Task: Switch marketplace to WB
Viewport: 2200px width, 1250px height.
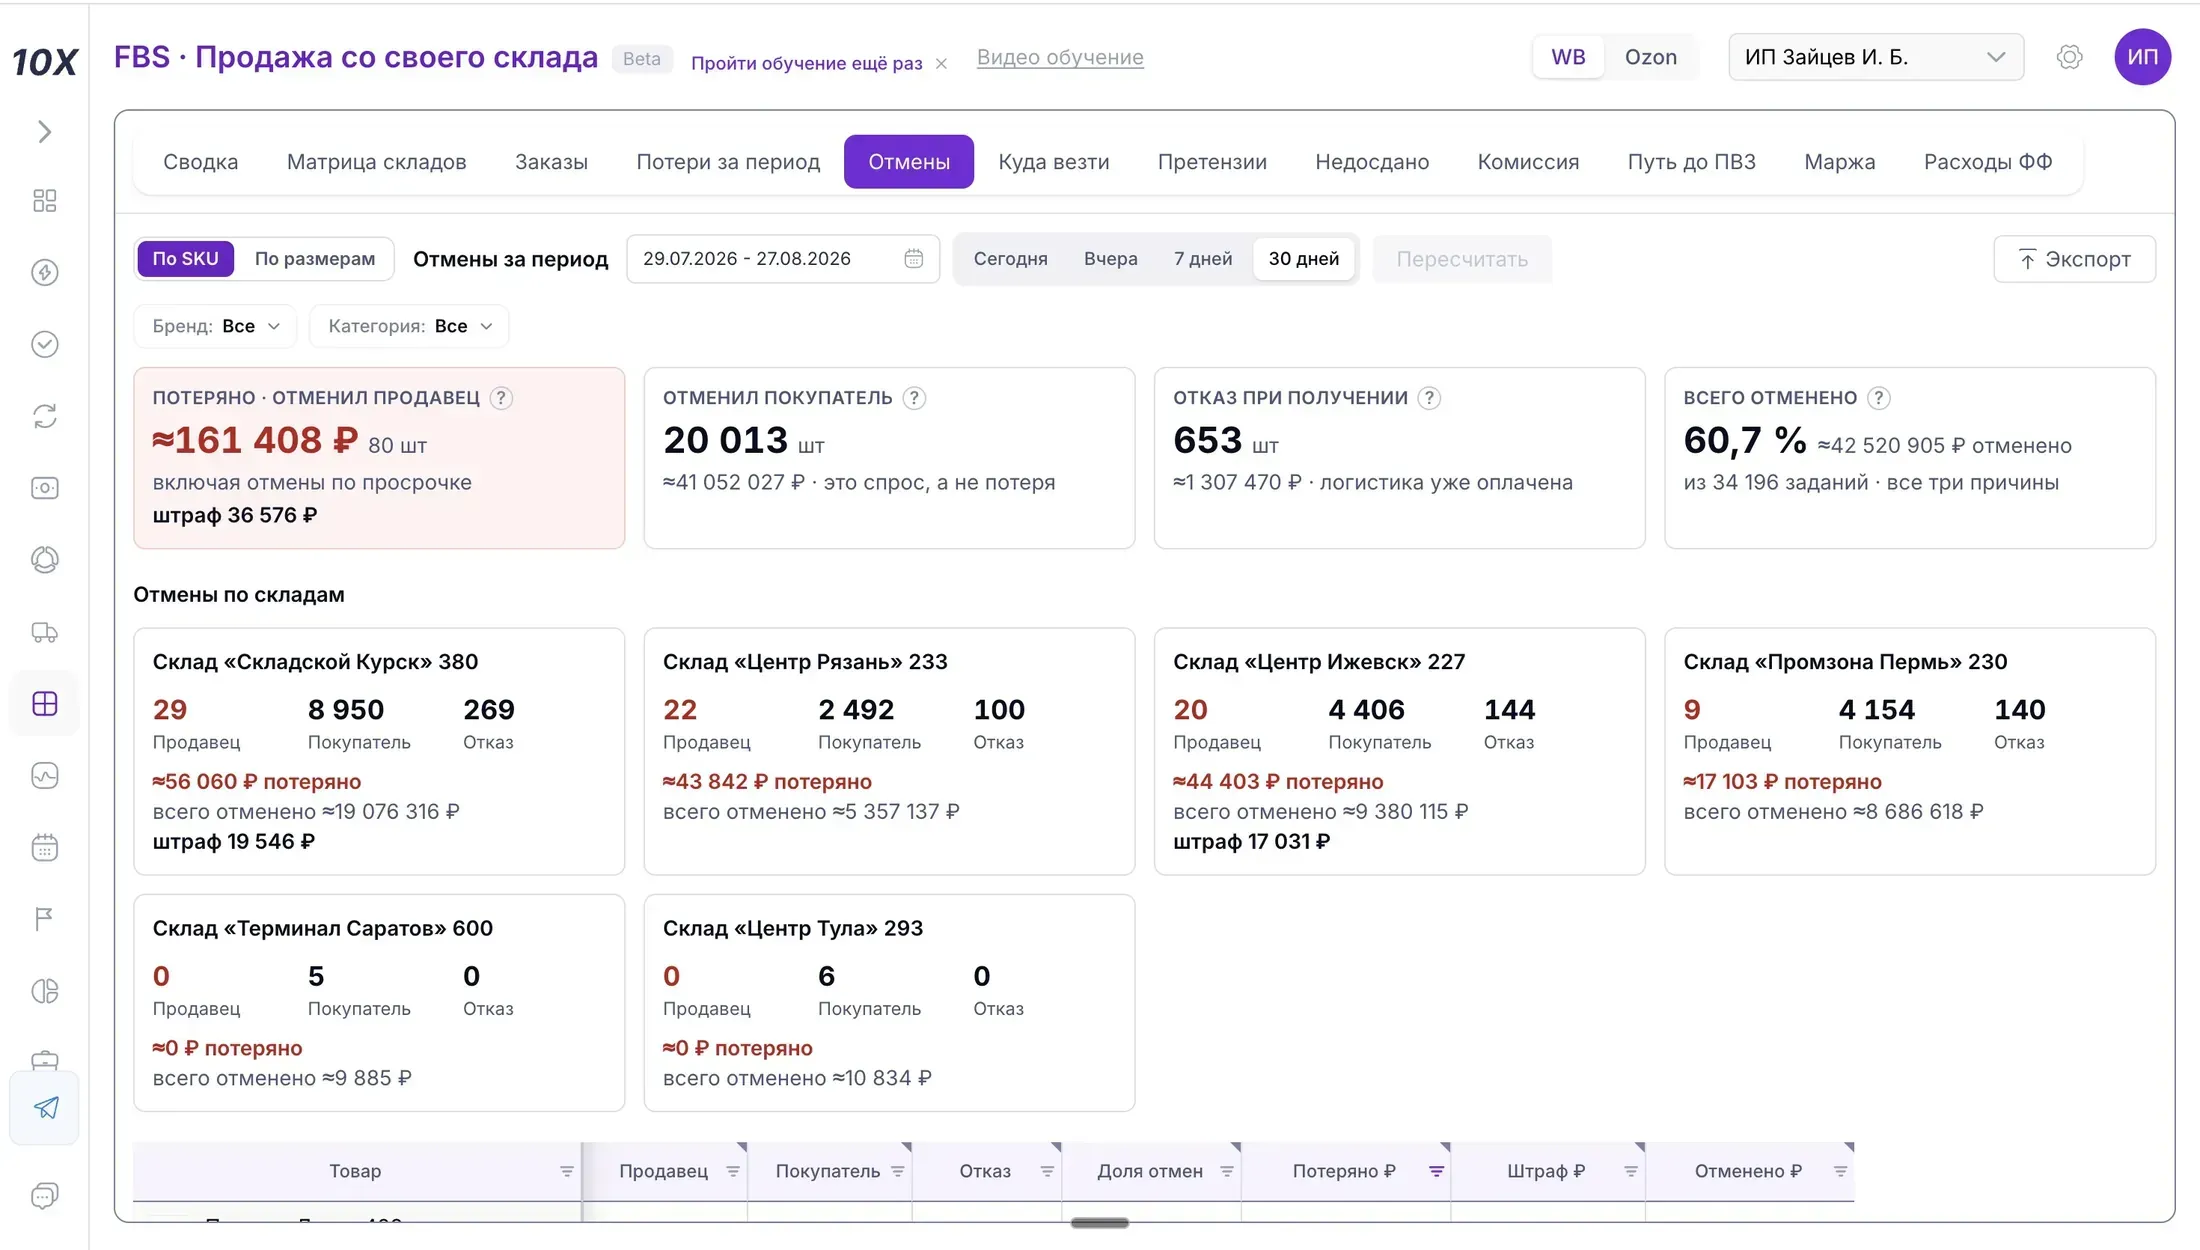Action: (x=1568, y=57)
